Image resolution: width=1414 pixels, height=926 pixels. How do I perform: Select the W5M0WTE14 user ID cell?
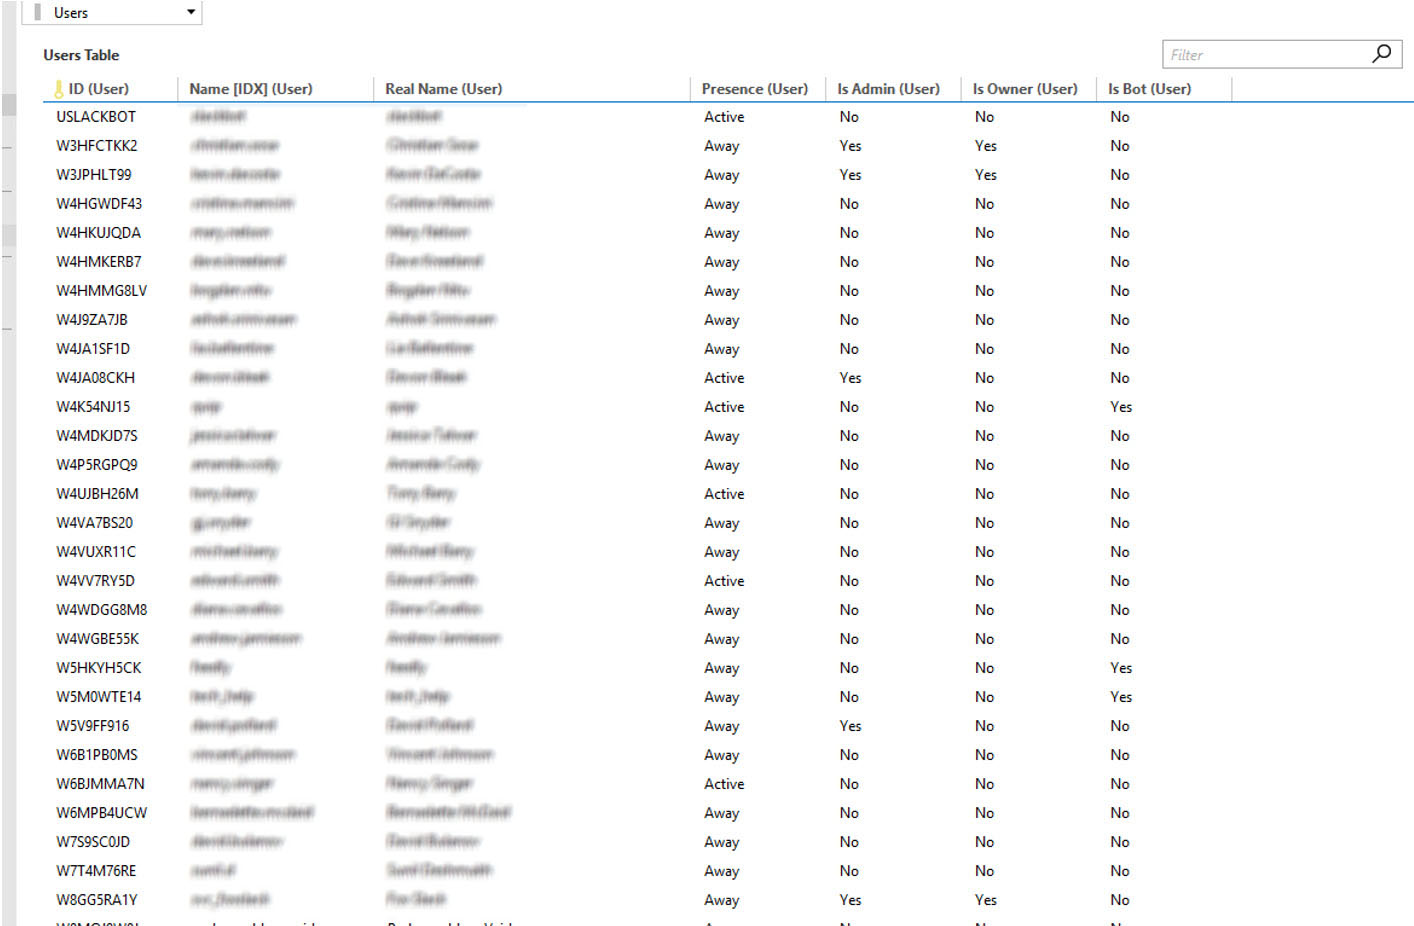[x=99, y=697]
